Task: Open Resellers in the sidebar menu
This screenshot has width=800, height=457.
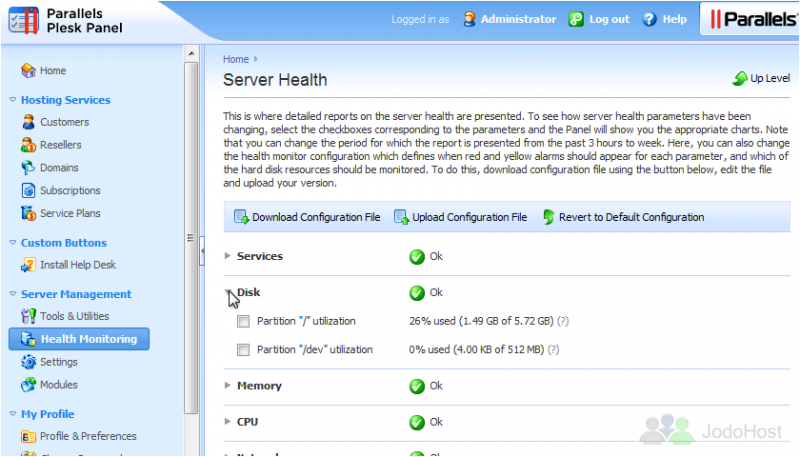Action: 61,145
